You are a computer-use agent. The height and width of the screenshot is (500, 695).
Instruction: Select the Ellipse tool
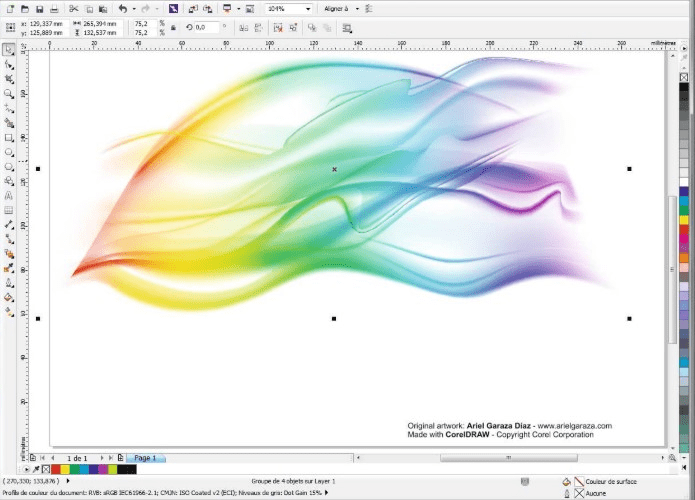pyautogui.click(x=9, y=152)
